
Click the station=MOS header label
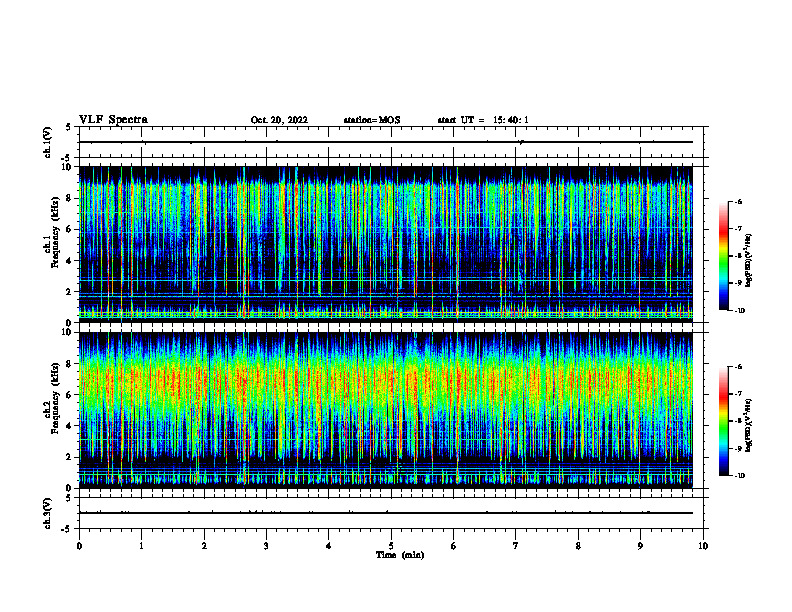coord(372,120)
